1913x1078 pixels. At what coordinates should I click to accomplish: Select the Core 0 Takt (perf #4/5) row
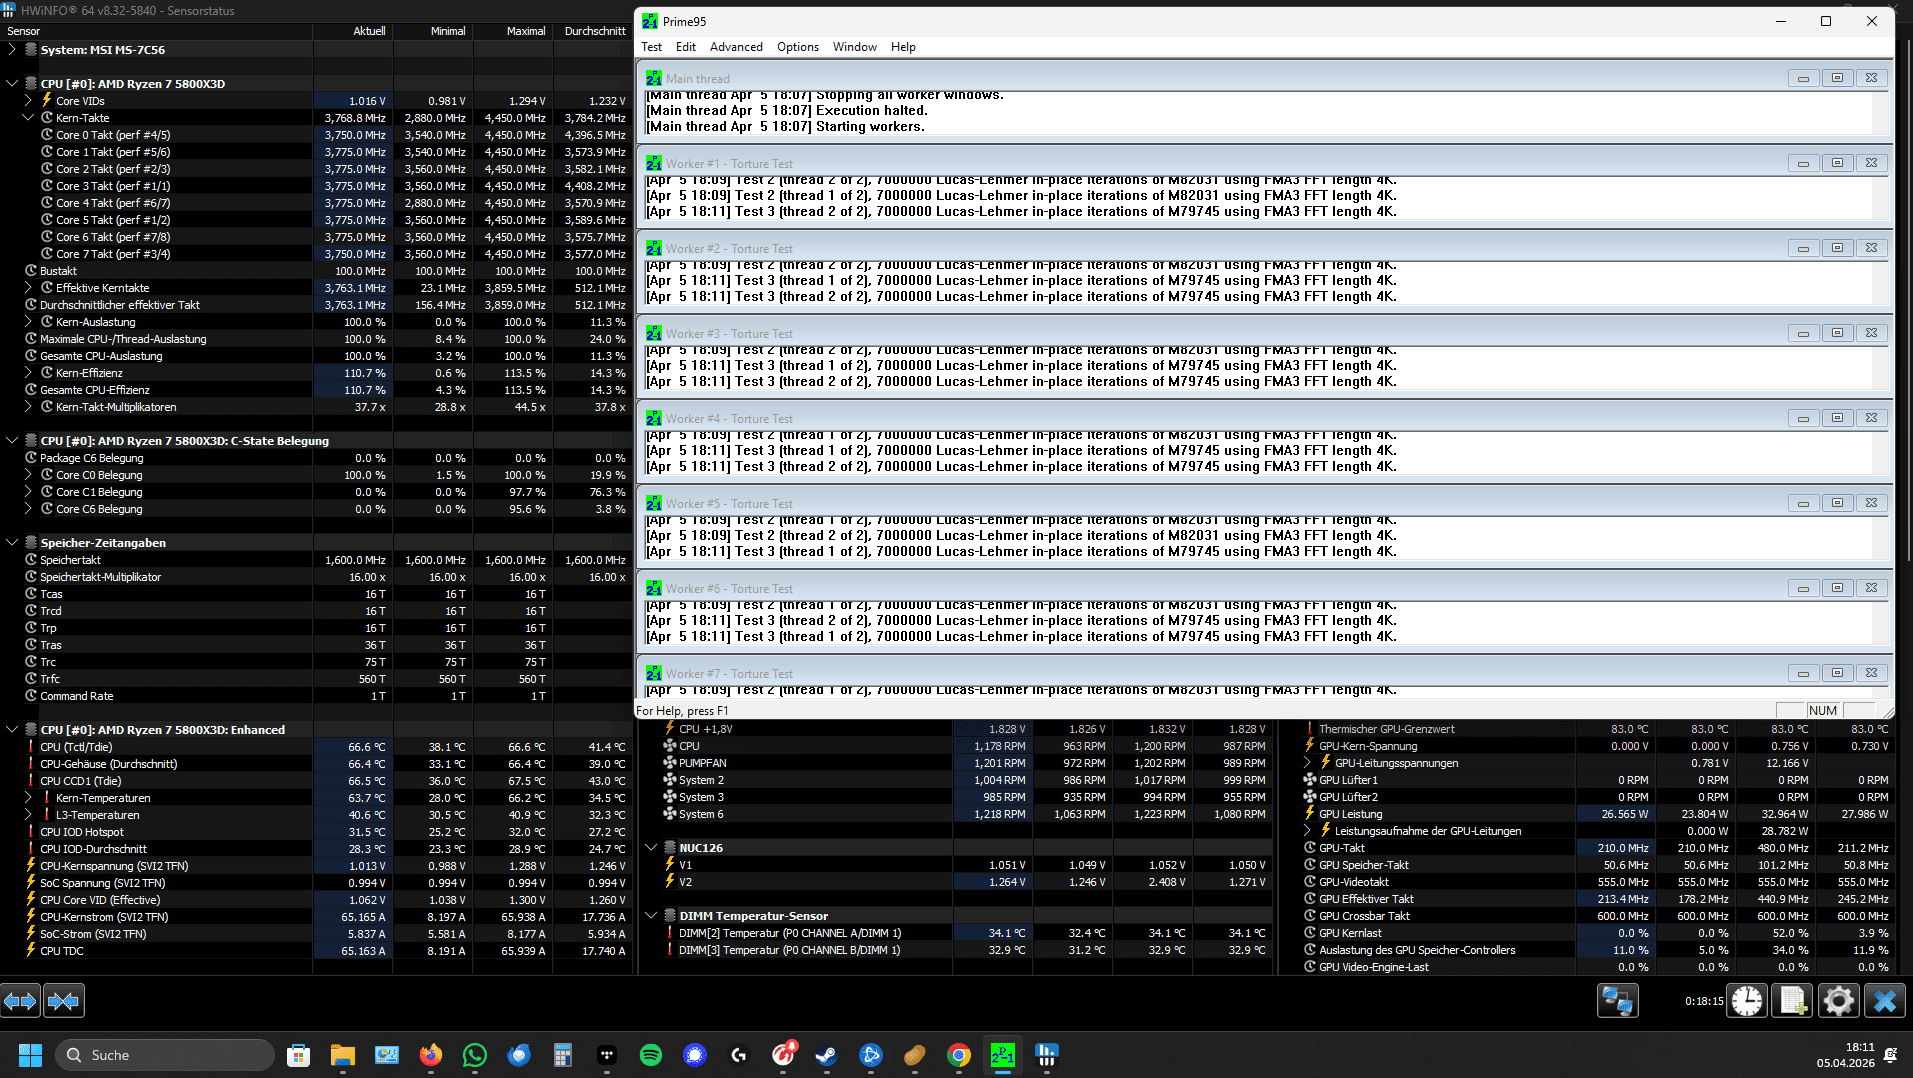(x=316, y=135)
